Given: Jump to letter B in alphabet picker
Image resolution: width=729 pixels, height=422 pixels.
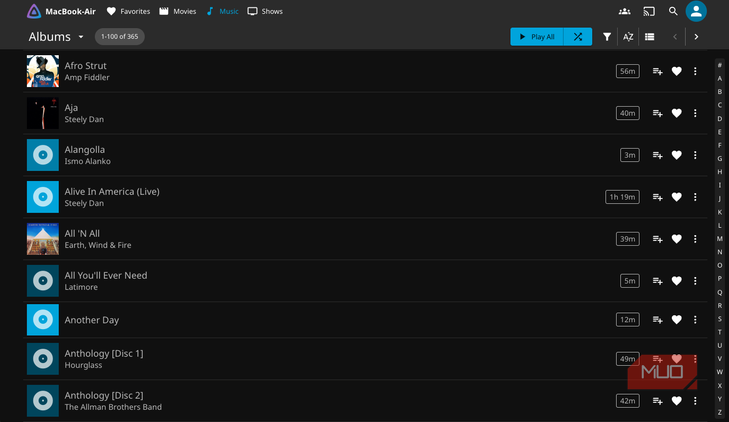Looking at the screenshot, I should click(x=720, y=92).
